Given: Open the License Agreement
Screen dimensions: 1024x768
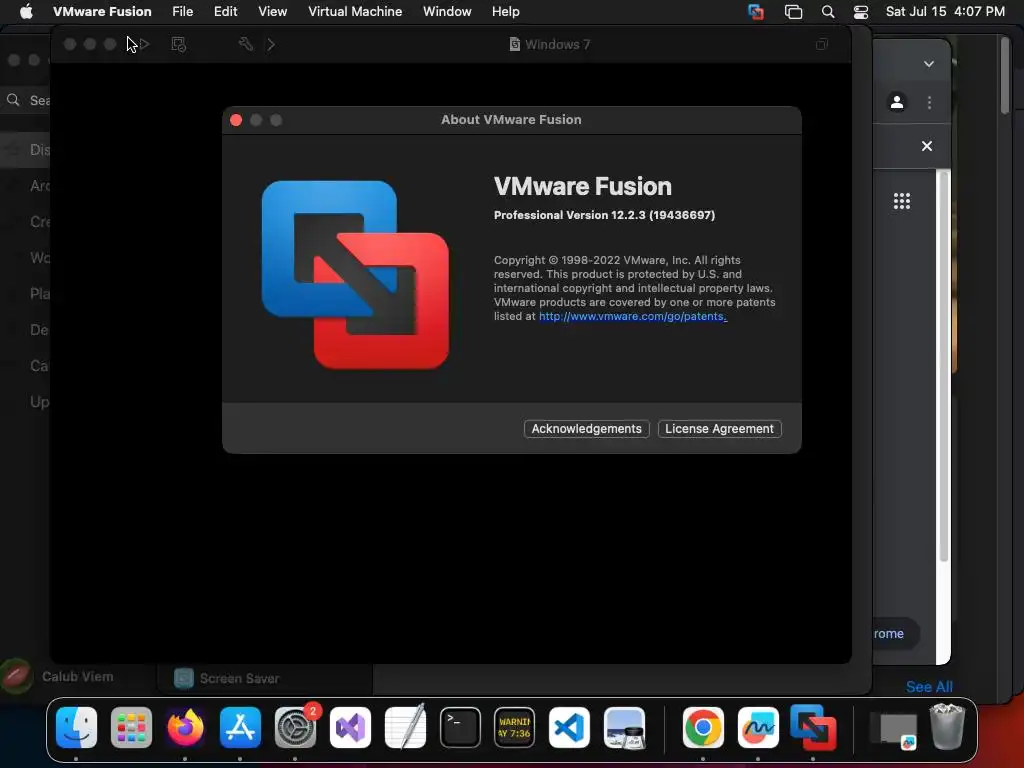Looking at the screenshot, I should click(x=719, y=428).
